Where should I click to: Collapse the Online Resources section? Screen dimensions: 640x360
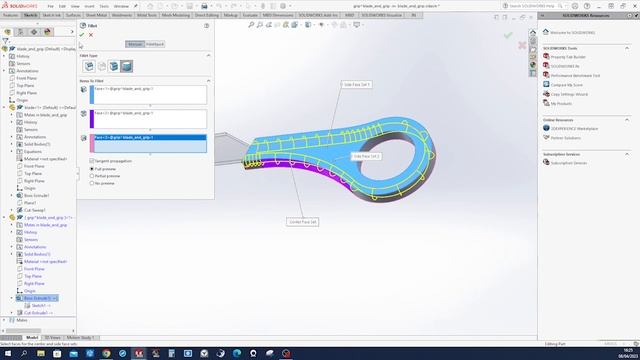coord(627,120)
